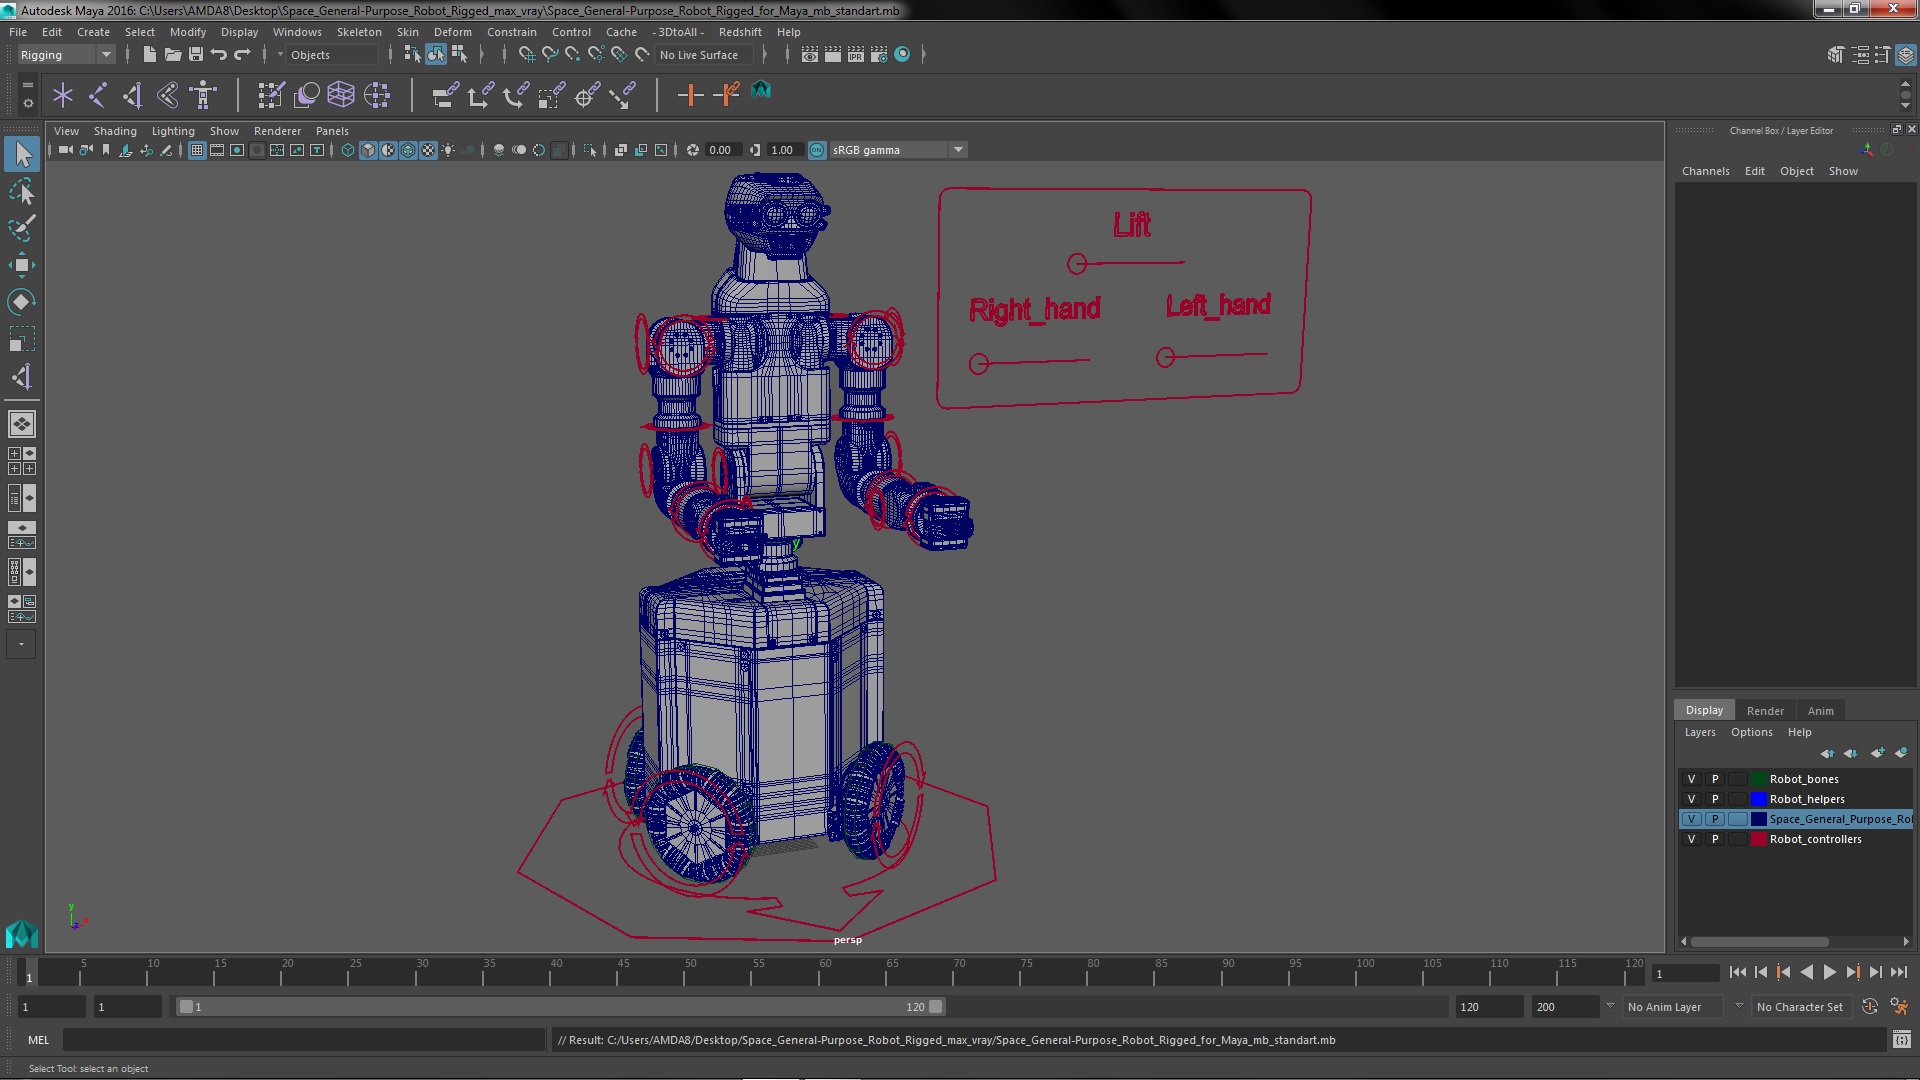Activate the Move tool
The image size is (1920, 1080).
(22, 265)
